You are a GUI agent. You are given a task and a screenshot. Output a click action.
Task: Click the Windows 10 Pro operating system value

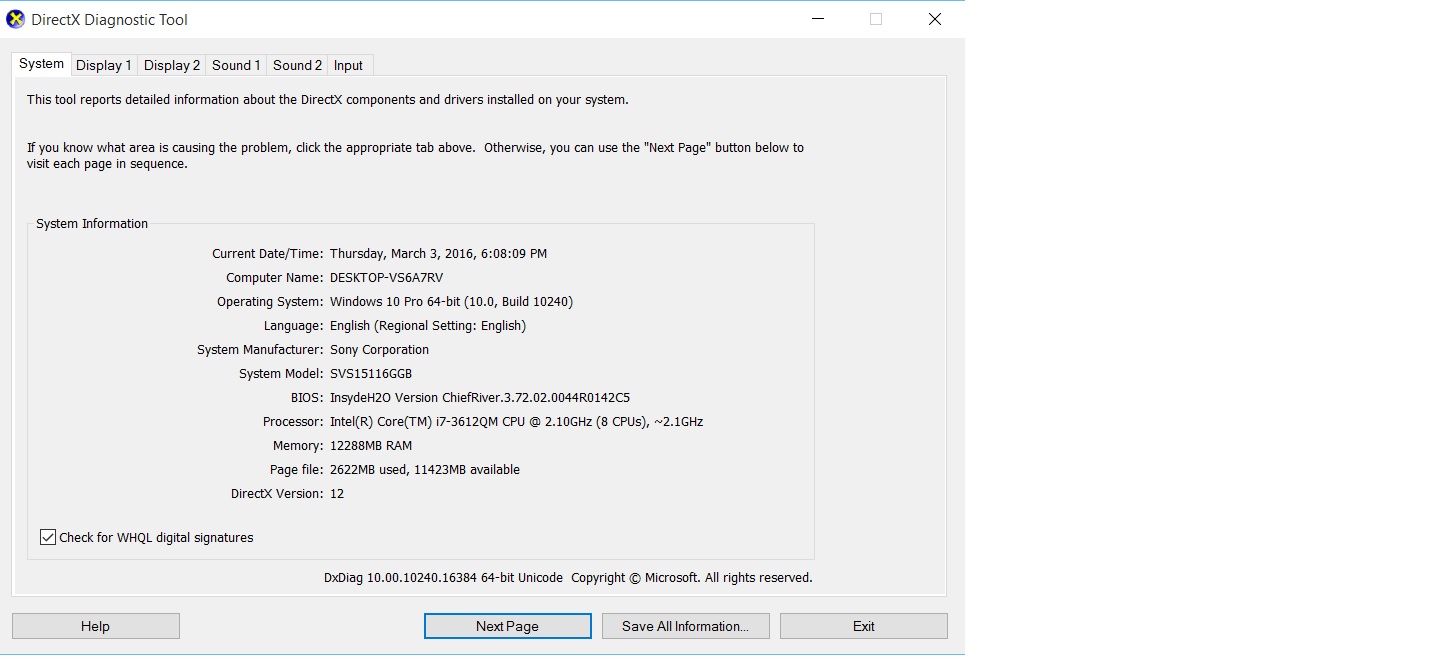pos(451,302)
